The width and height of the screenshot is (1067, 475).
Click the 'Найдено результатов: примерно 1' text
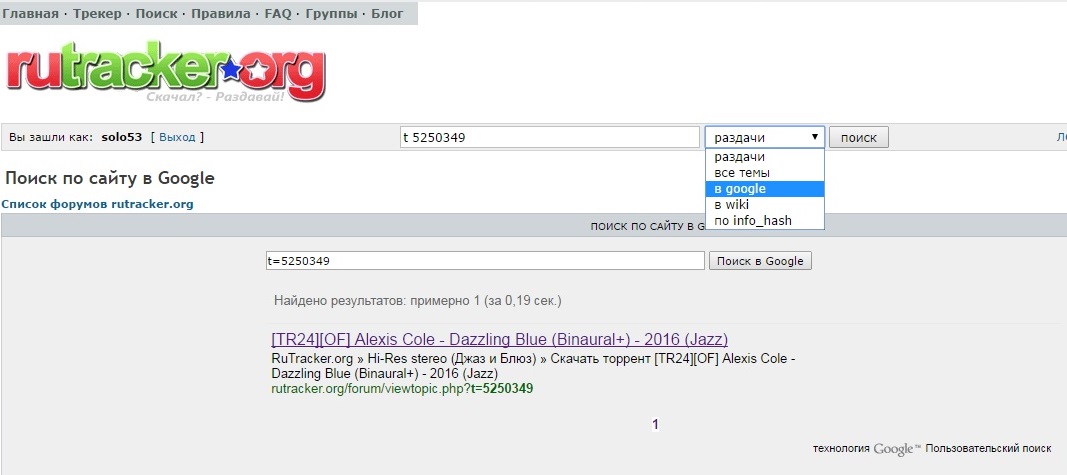click(418, 300)
